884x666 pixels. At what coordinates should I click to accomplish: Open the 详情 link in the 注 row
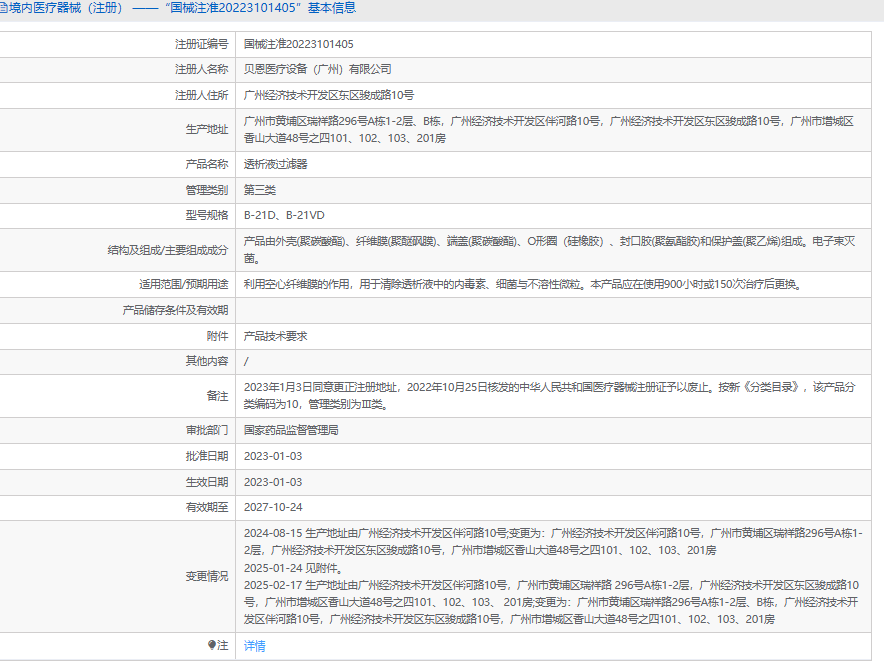click(254, 646)
